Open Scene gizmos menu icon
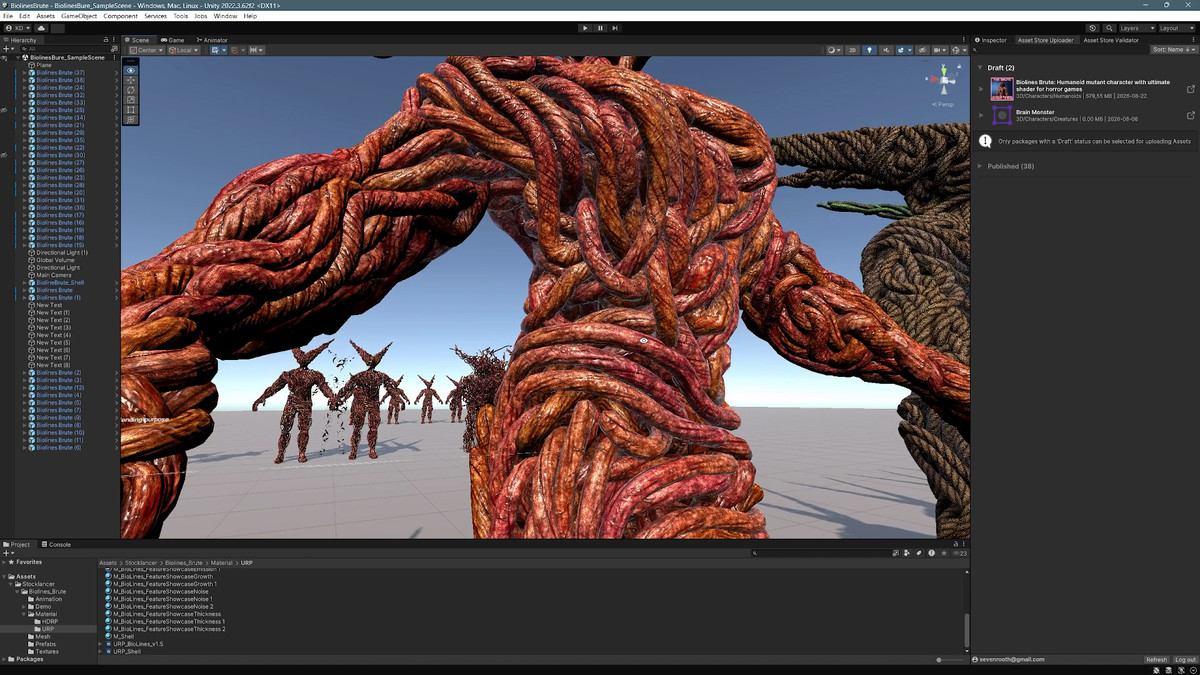 [959, 50]
